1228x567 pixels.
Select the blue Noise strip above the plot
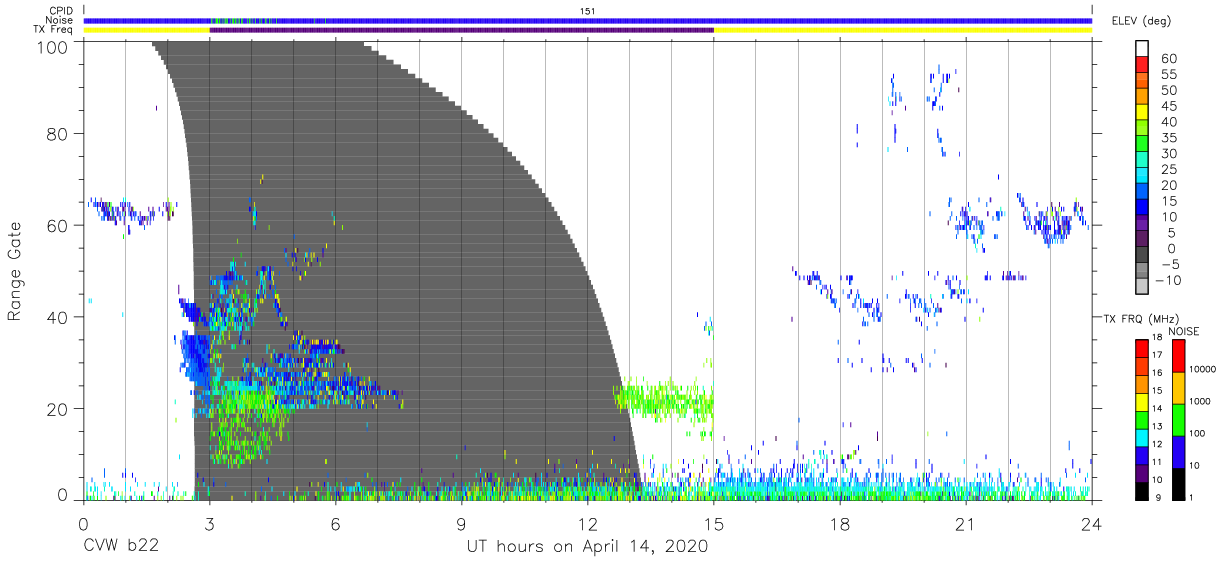click(588, 20)
